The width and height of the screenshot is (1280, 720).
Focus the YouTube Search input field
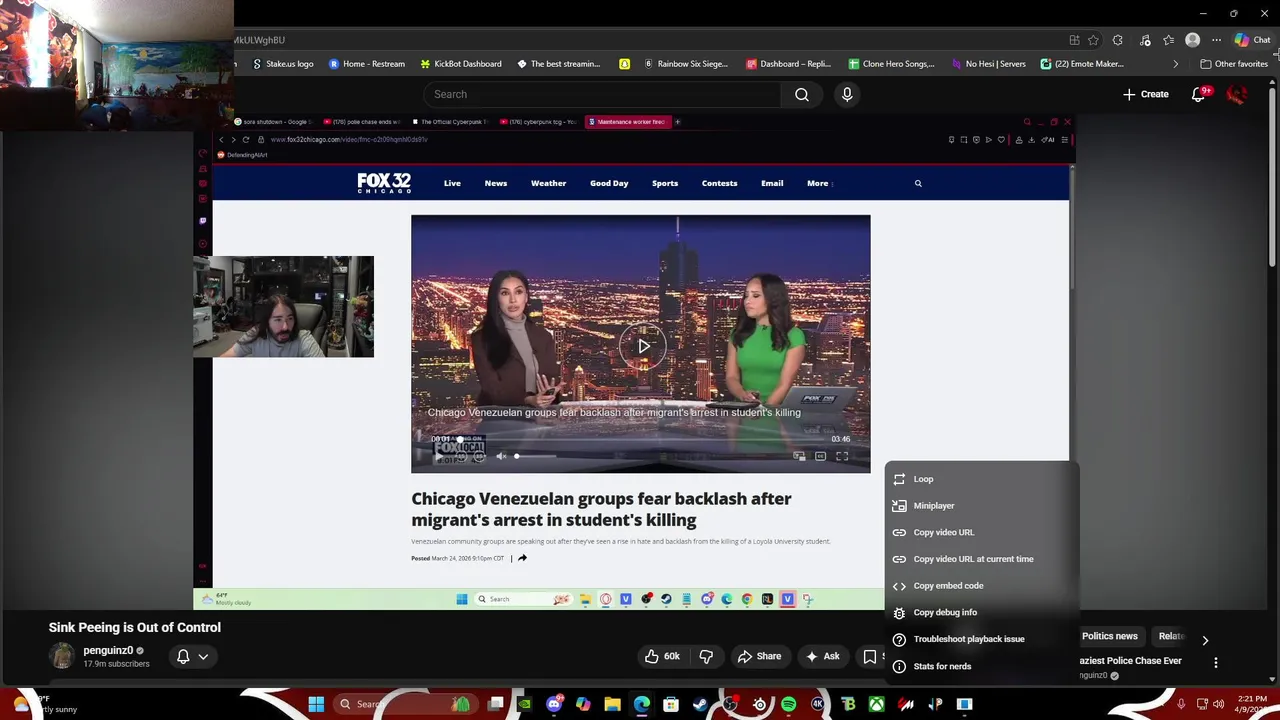coord(602,94)
